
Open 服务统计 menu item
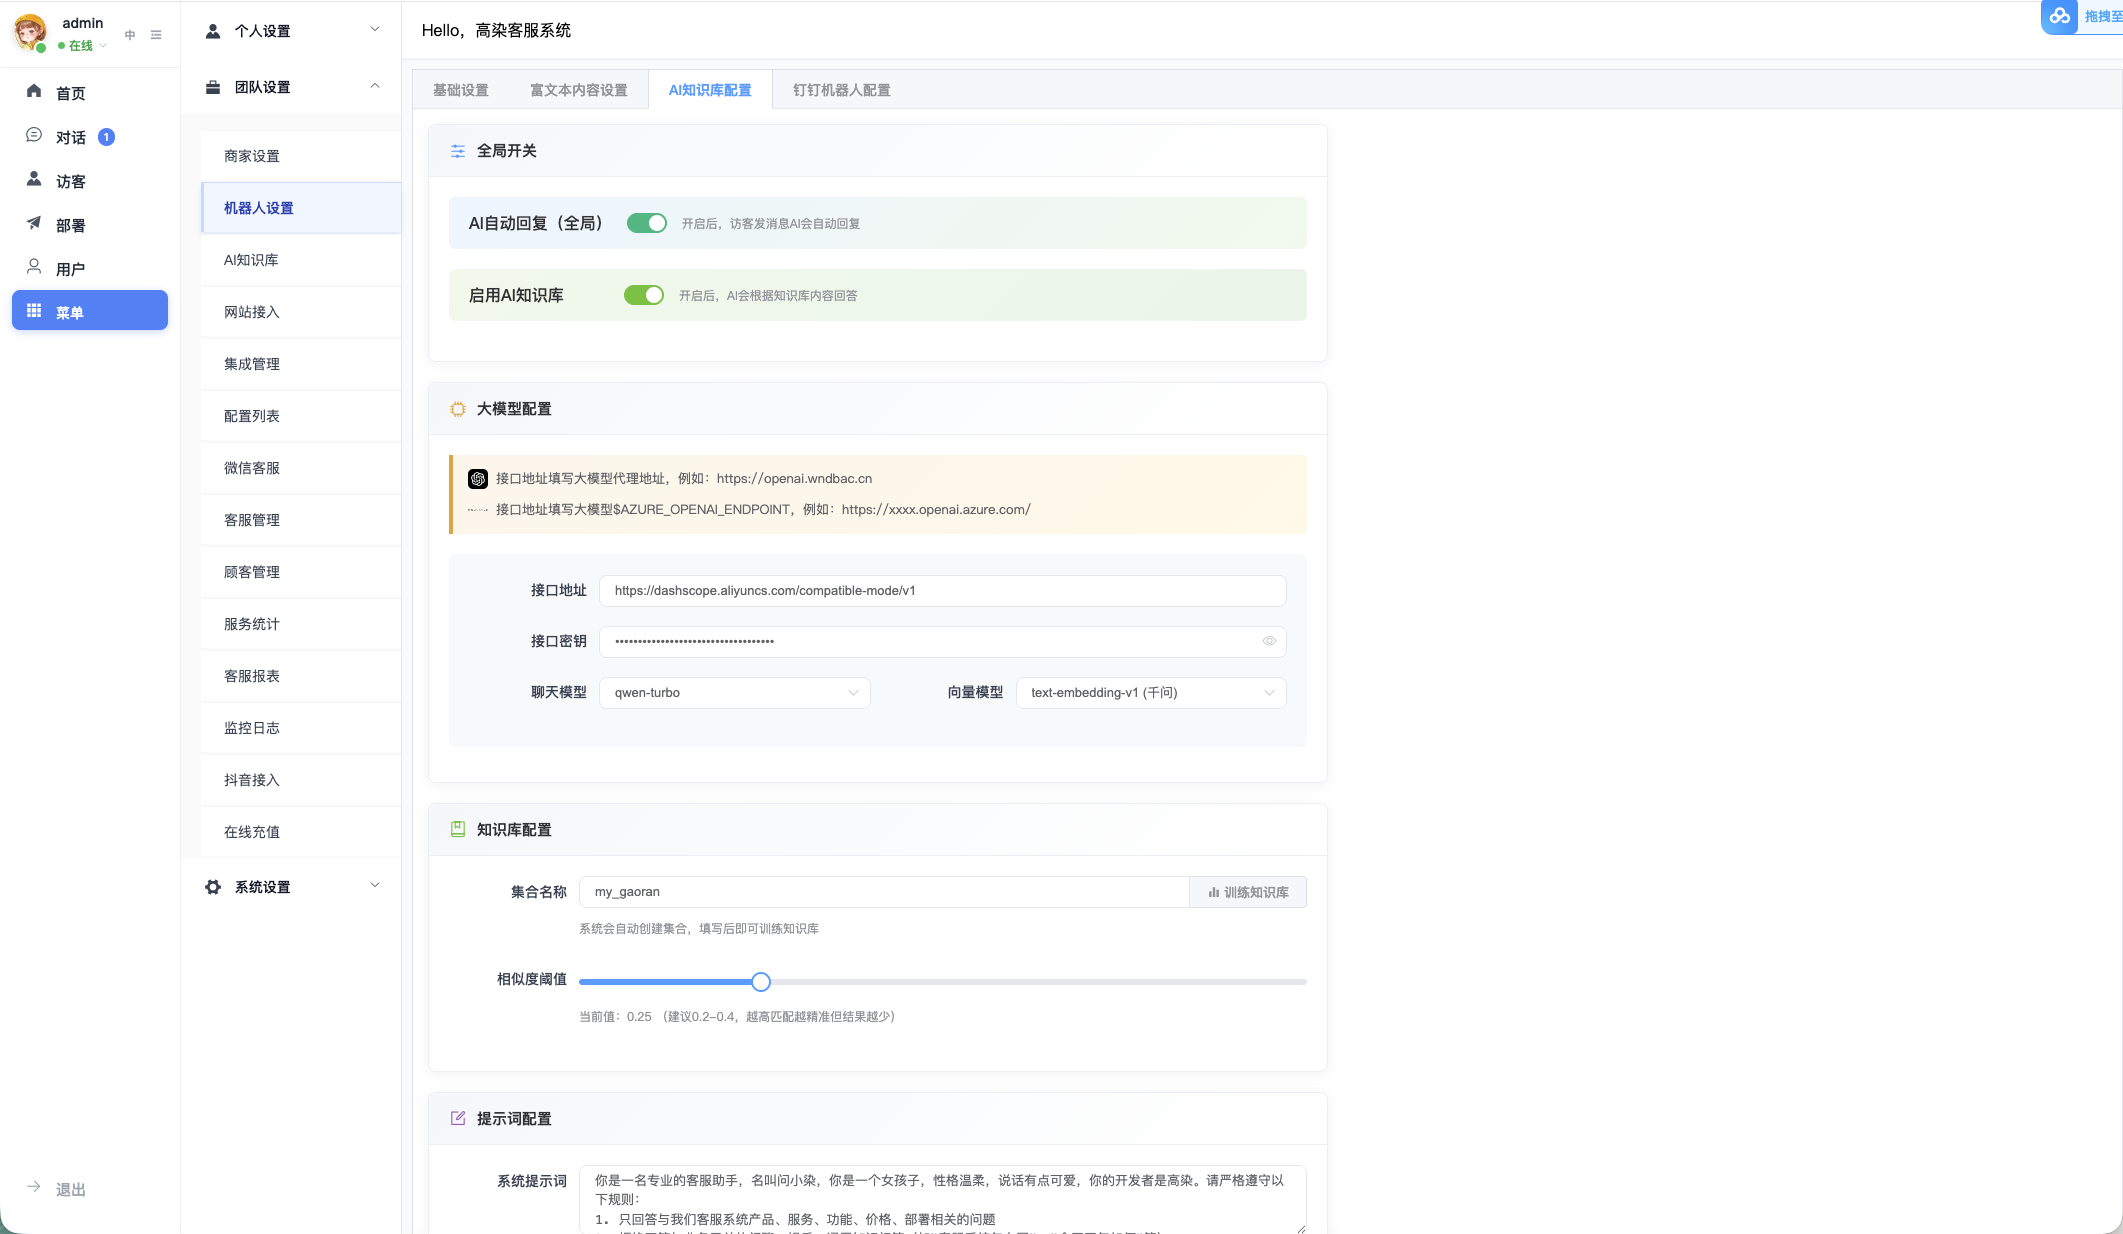pos(301,624)
